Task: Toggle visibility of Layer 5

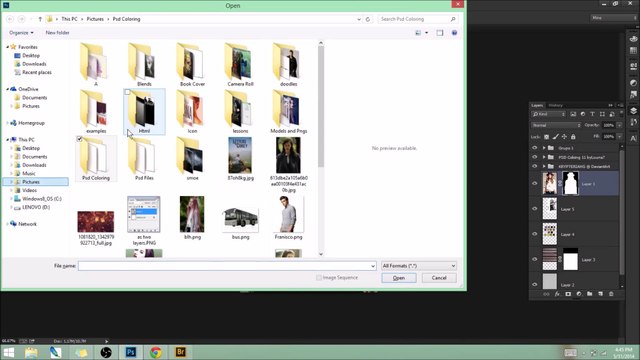Action: [x=535, y=209]
